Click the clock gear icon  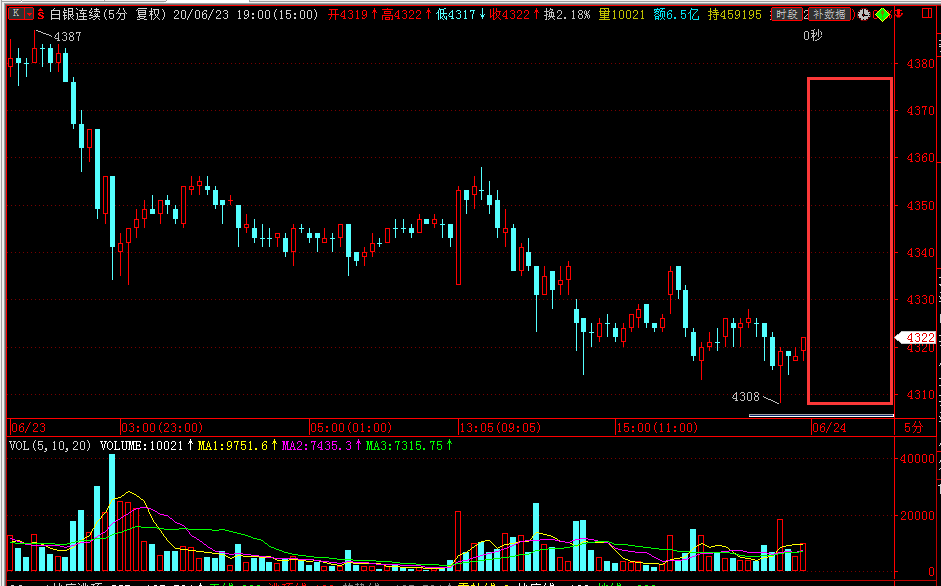coord(864,14)
